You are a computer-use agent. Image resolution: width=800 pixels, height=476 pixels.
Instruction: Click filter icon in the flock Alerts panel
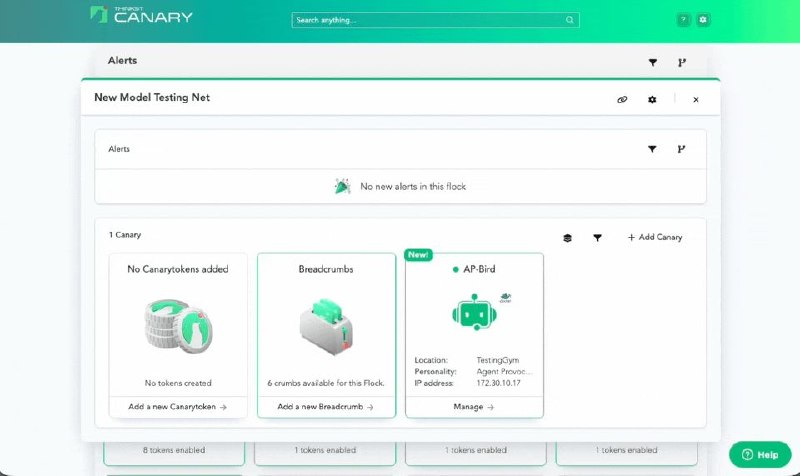pyautogui.click(x=652, y=149)
